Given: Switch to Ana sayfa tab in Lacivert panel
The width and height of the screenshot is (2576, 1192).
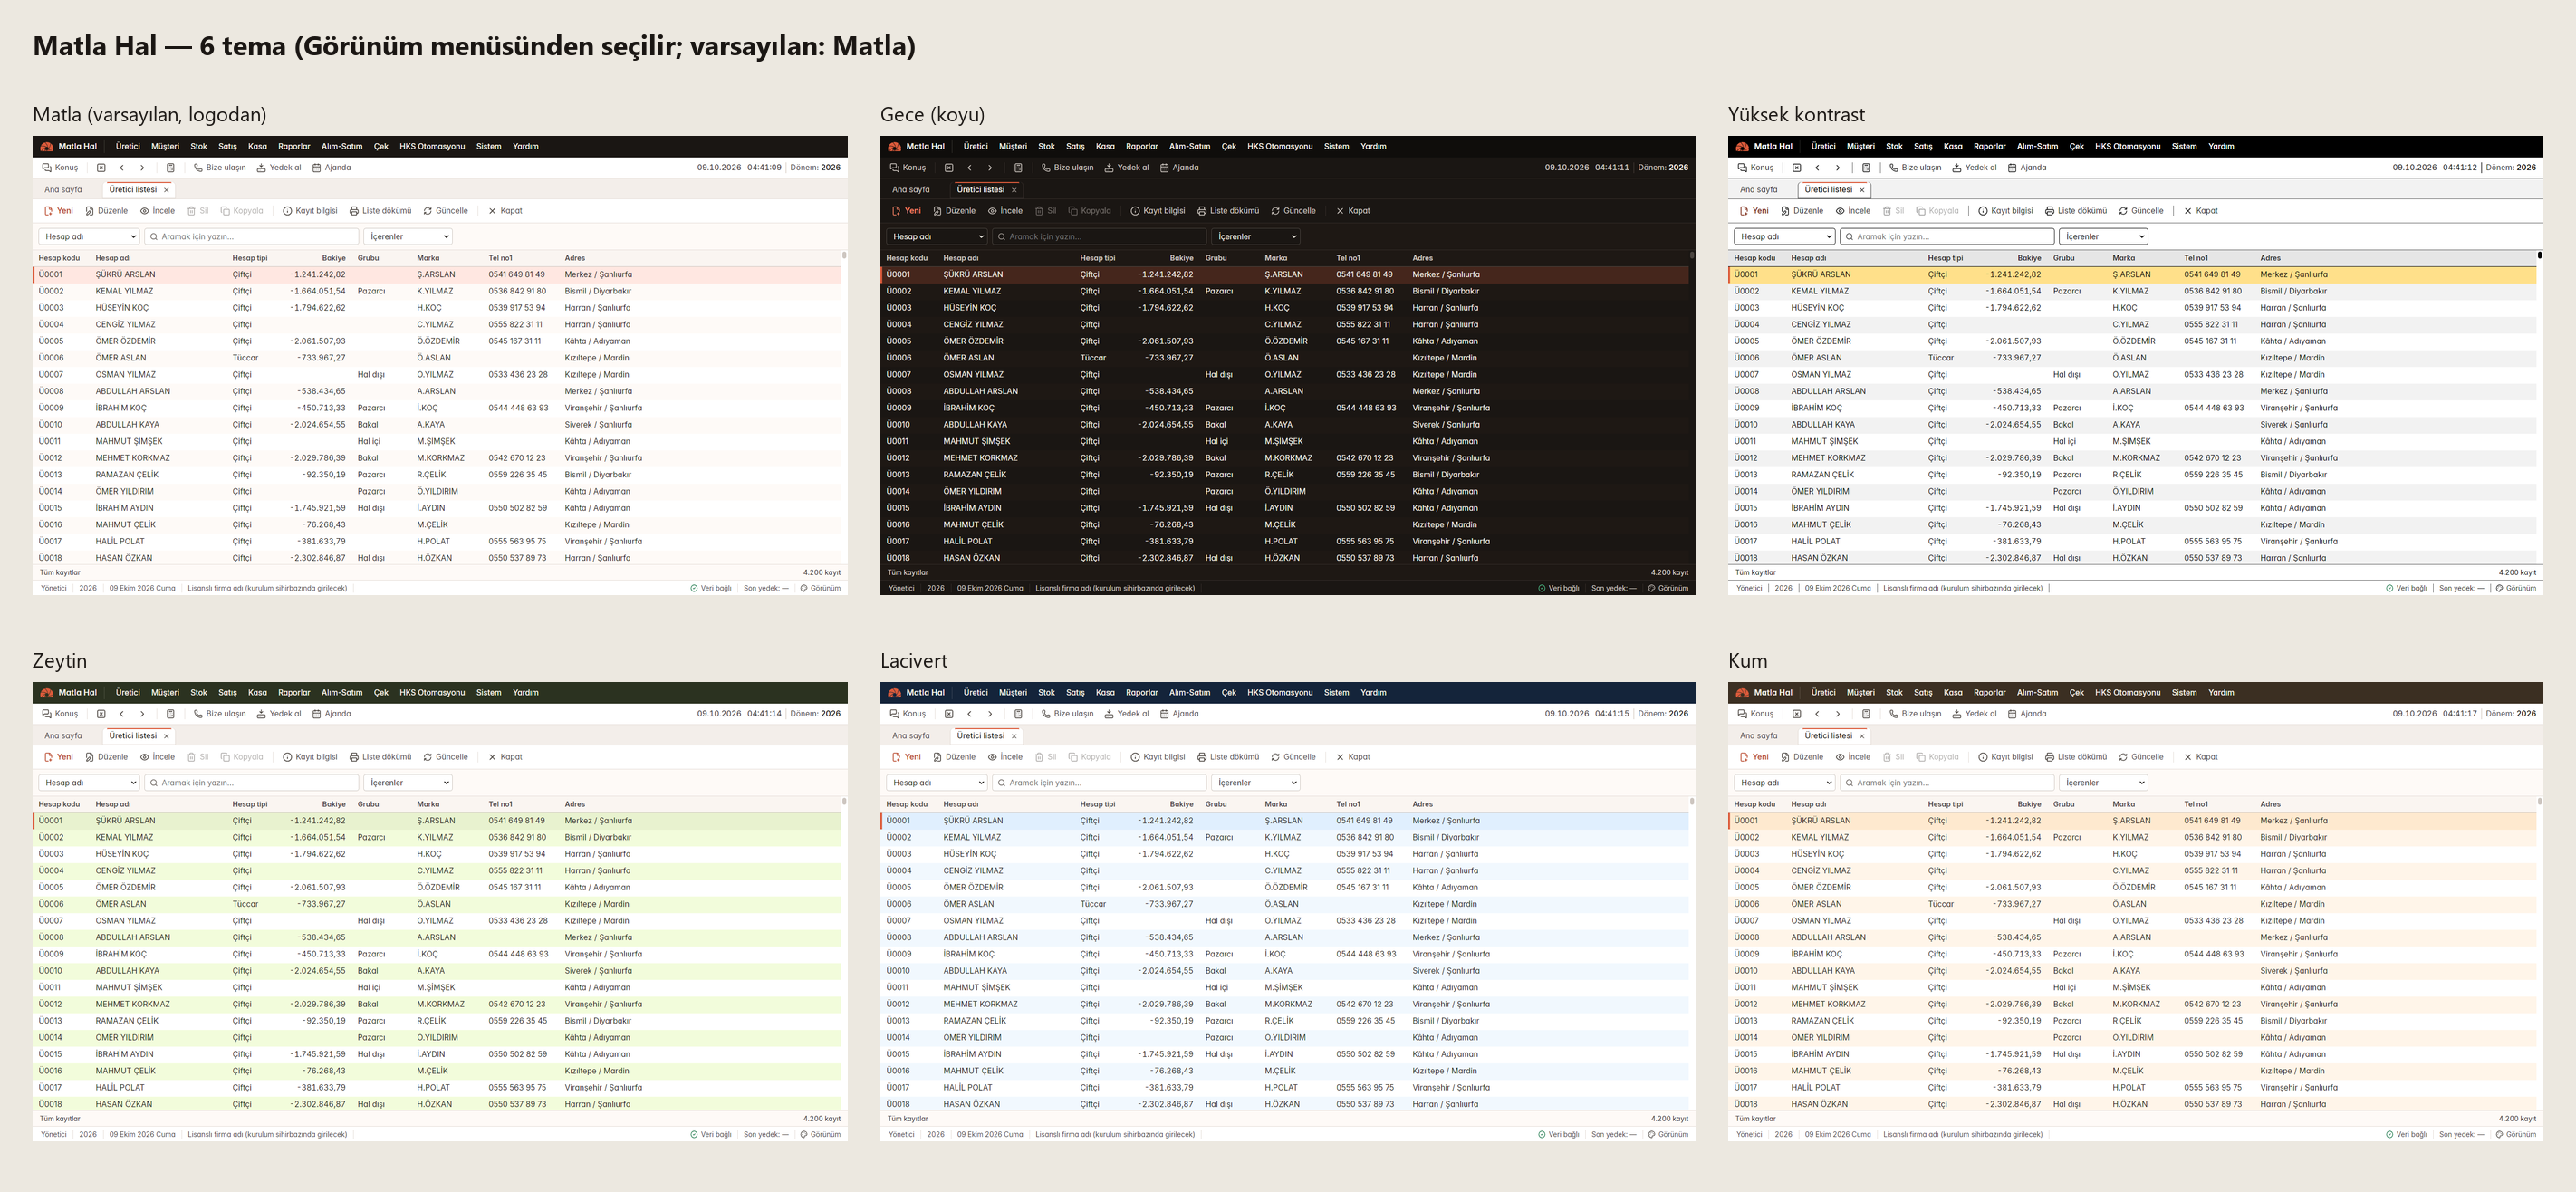Looking at the screenshot, I should click(910, 736).
